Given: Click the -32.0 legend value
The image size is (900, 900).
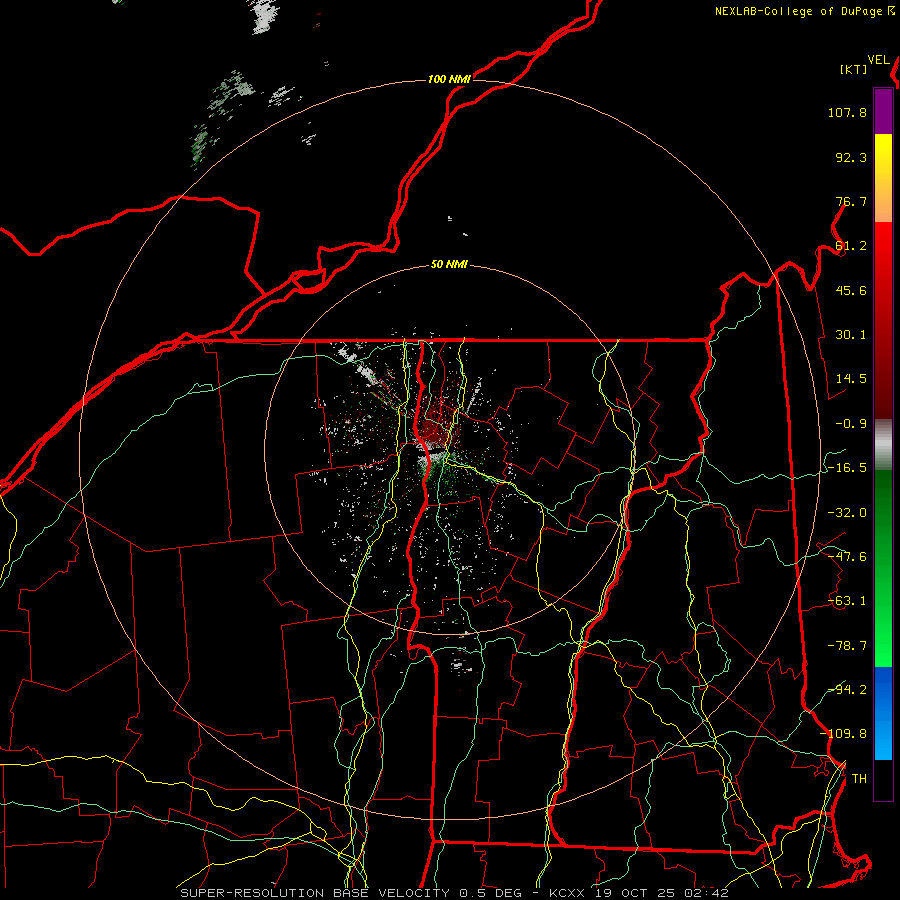Looking at the screenshot, I should click(847, 513).
